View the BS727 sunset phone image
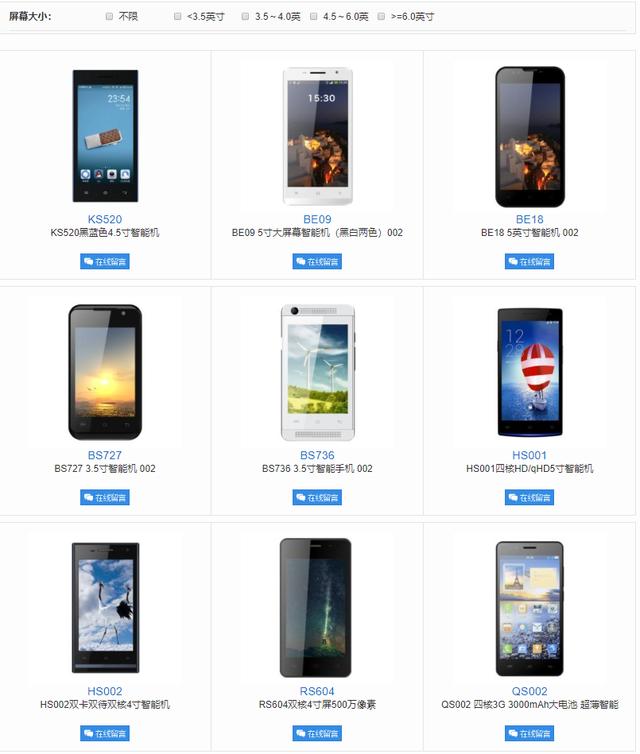Viewport: 640px width, 754px height. [105, 372]
